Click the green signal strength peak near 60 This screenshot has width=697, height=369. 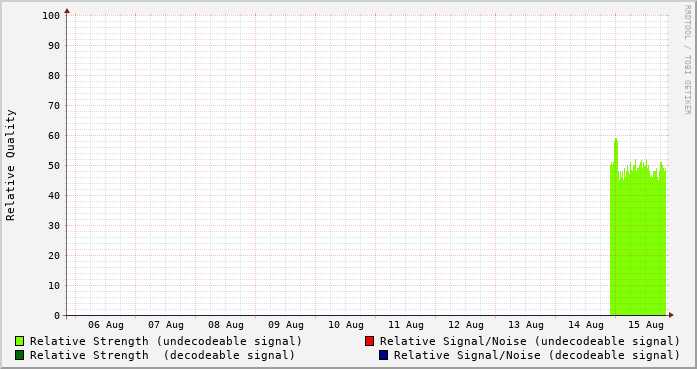tap(616, 141)
